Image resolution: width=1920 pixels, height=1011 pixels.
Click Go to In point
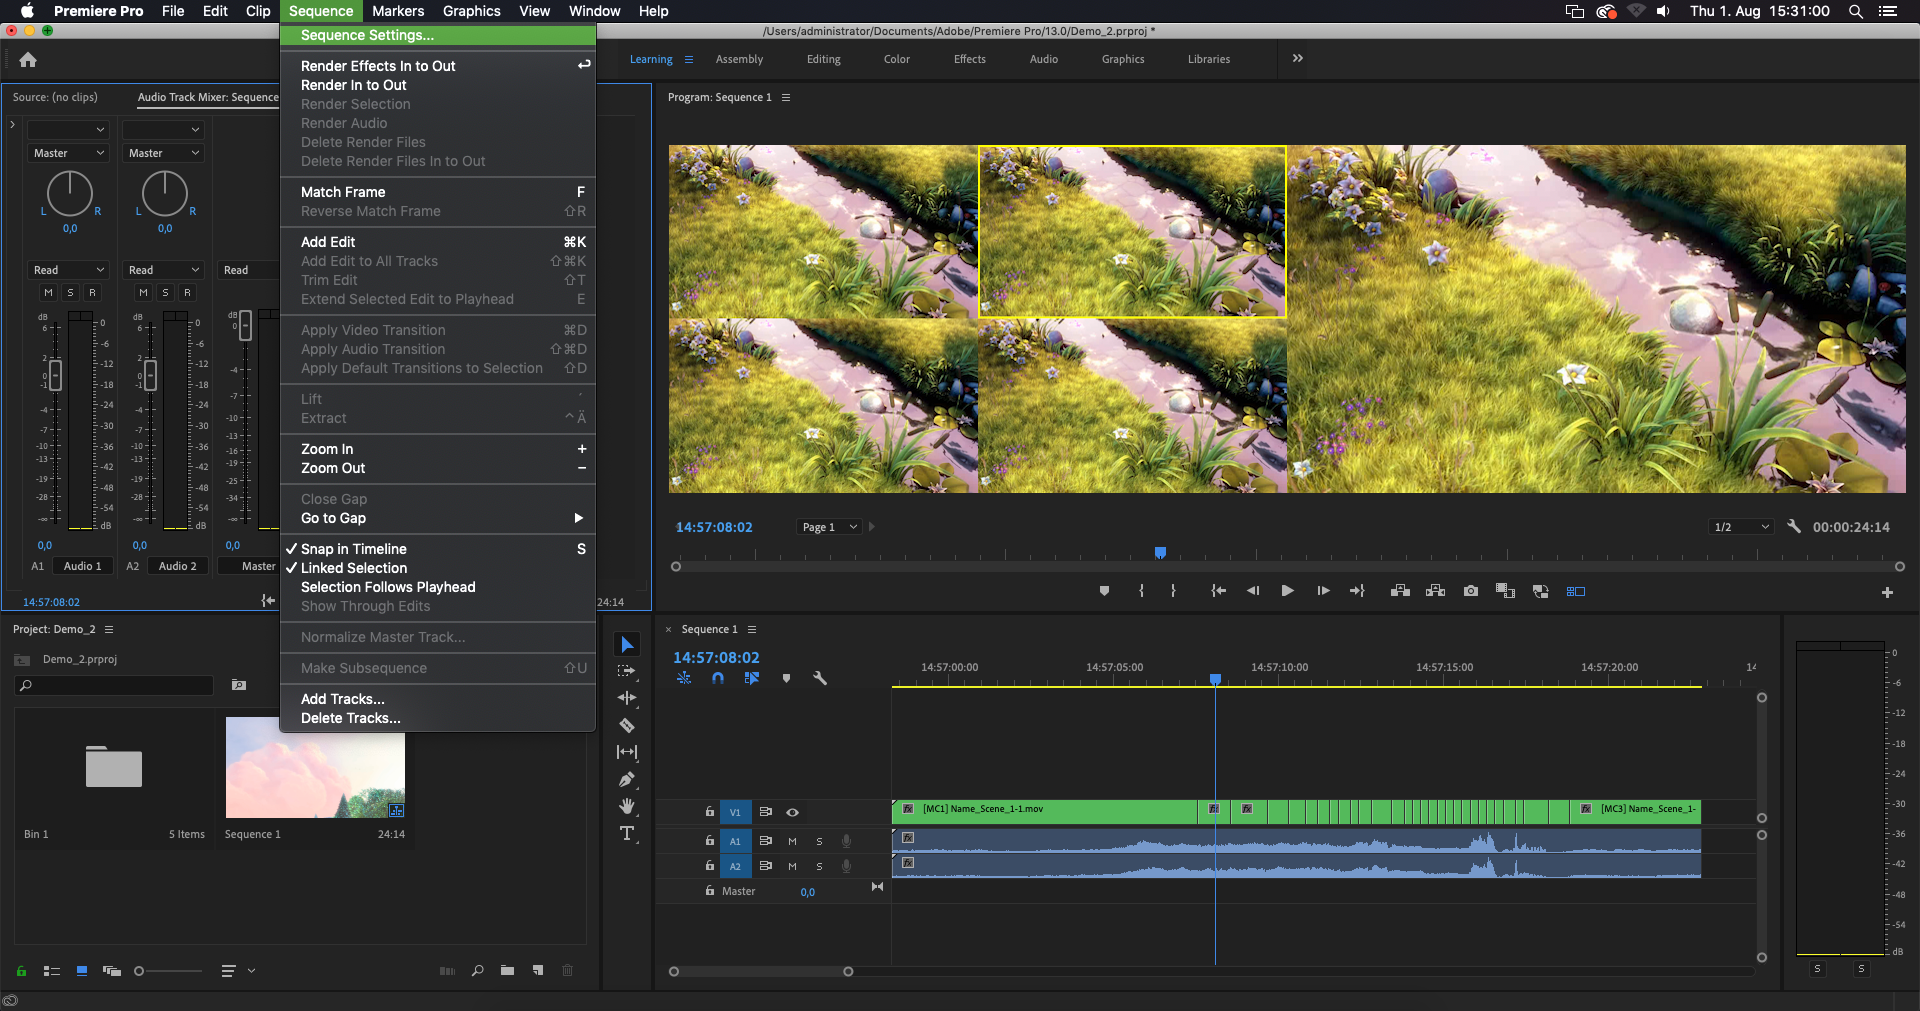[1218, 591]
